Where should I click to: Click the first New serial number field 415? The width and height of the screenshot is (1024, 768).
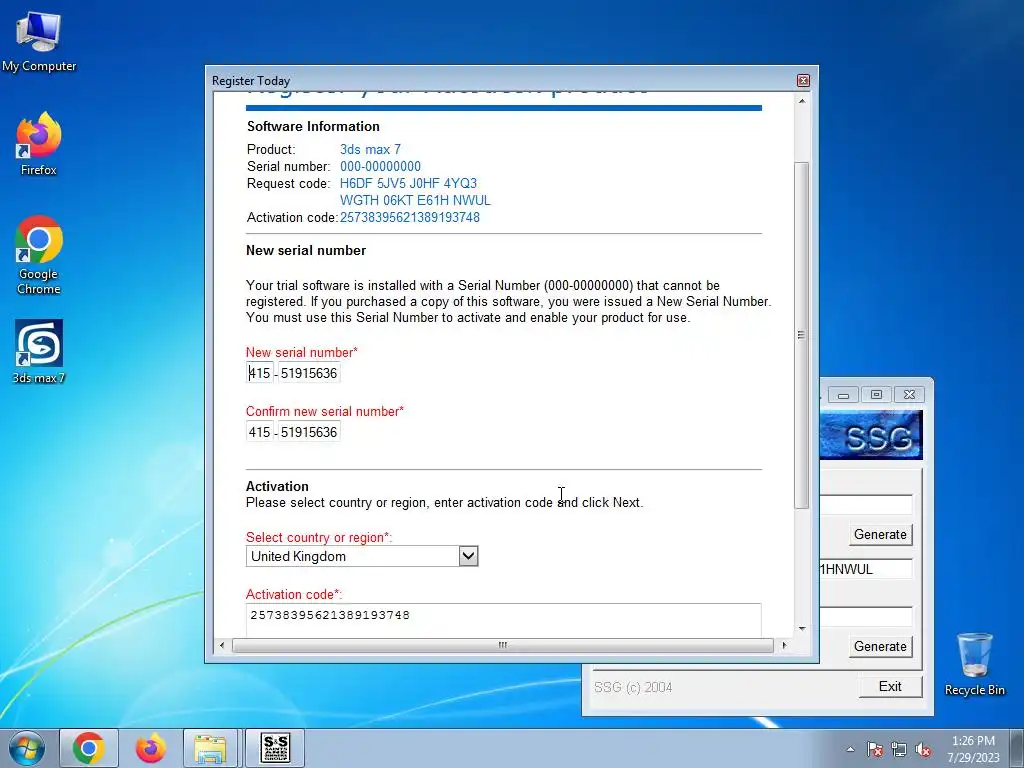259,373
